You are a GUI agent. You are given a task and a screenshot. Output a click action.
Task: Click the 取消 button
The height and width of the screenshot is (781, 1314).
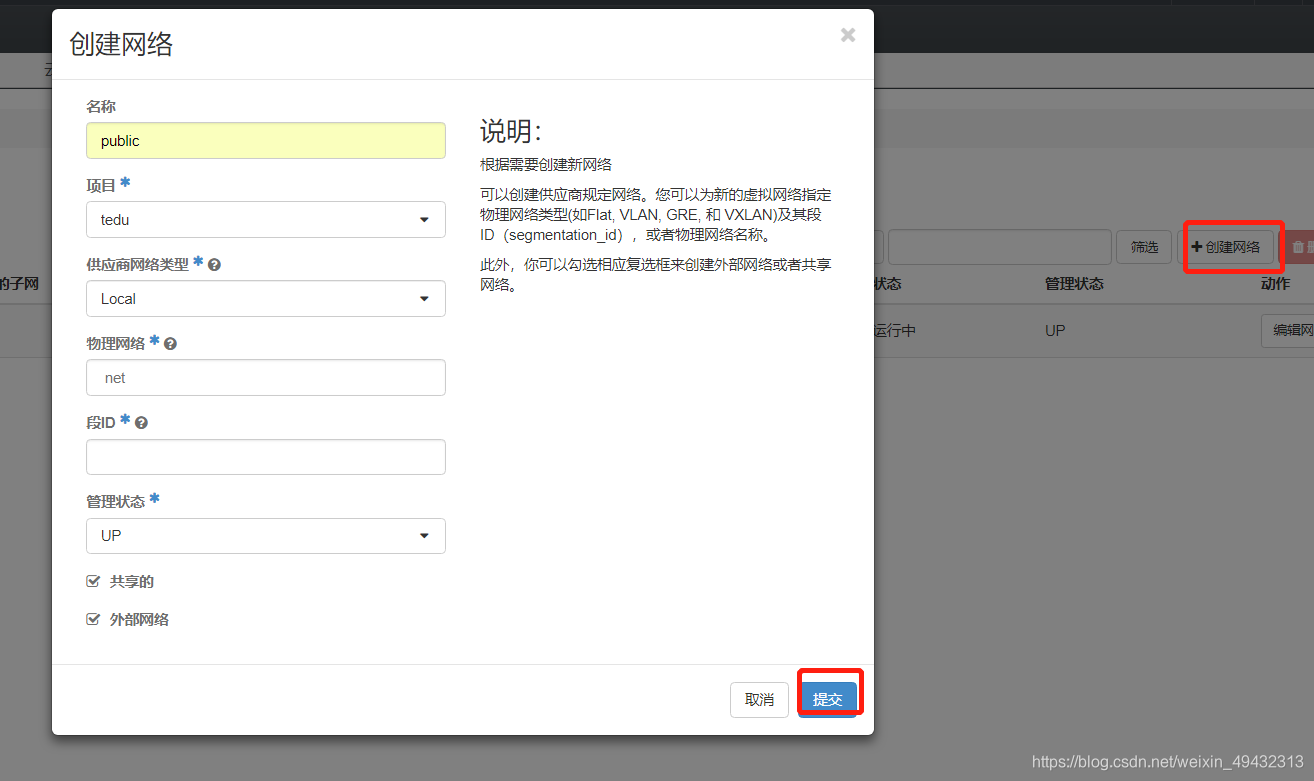point(760,699)
